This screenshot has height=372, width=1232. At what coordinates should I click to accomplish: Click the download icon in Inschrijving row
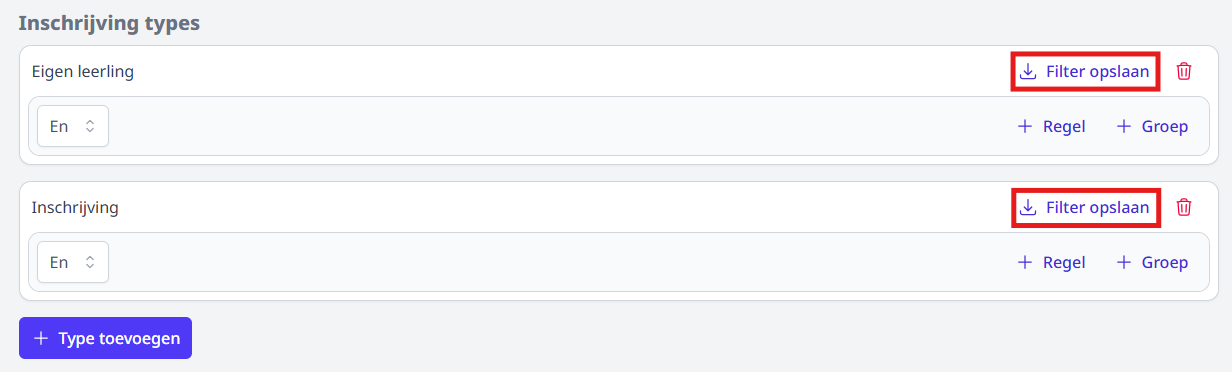pyautogui.click(x=1027, y=207)
